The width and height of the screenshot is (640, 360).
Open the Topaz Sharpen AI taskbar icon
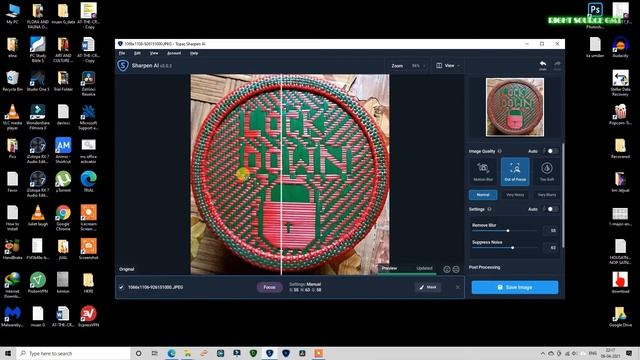pyautogui.click(x=269, y=353)
